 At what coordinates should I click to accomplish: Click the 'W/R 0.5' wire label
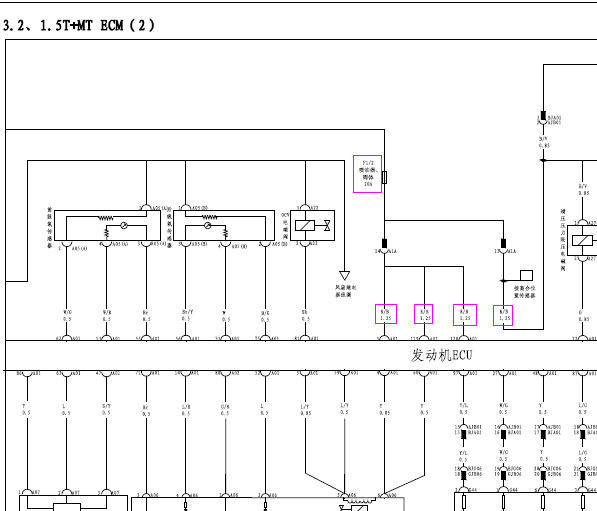coord(107,315)
